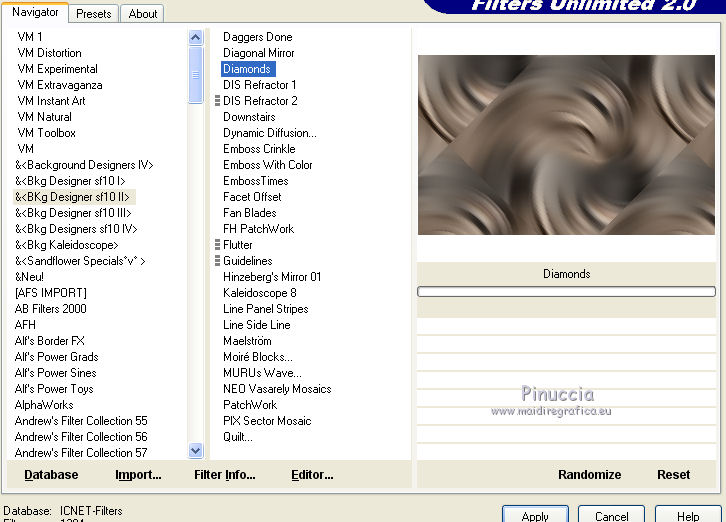Select VM Toolbox category
The image size is (726, 522).
46,133
